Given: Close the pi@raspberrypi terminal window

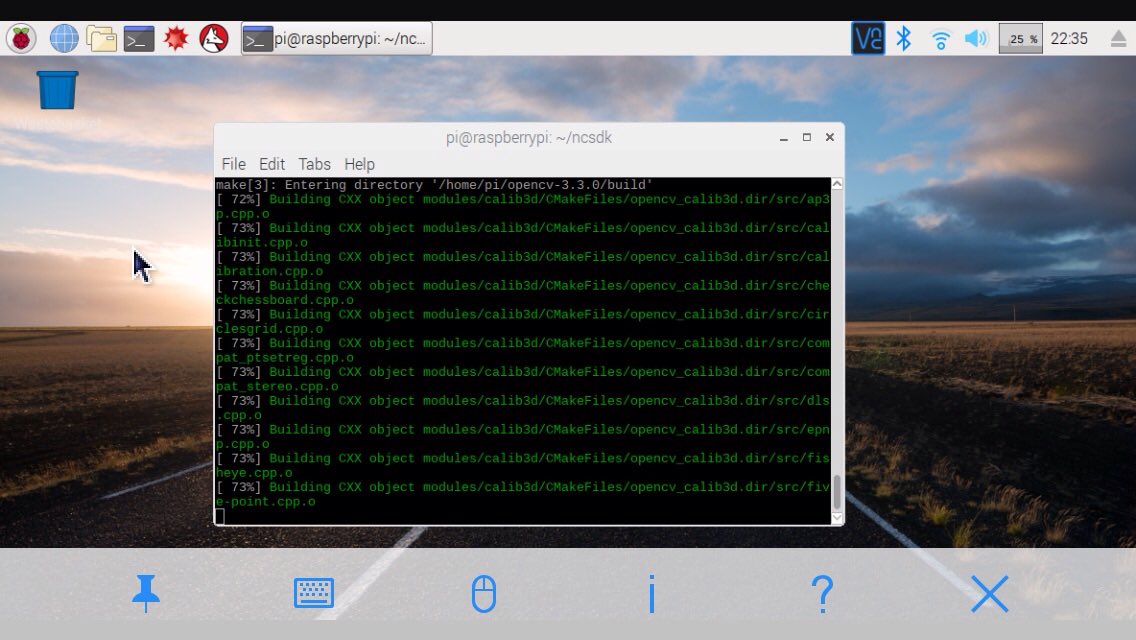Looking at the screenshot, I should tap(830, 137).
